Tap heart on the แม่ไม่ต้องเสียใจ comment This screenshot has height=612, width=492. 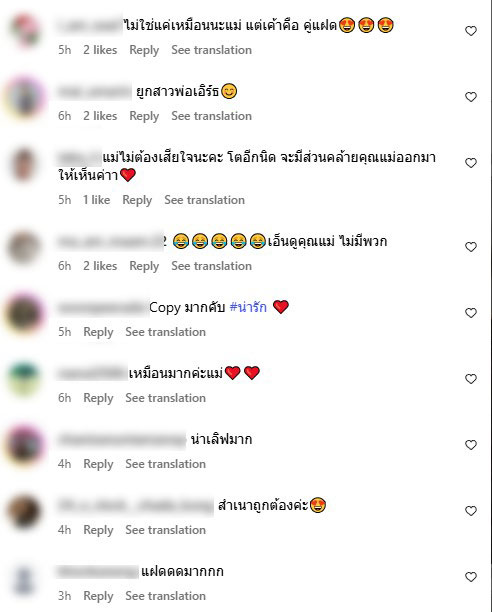point(471,163)
